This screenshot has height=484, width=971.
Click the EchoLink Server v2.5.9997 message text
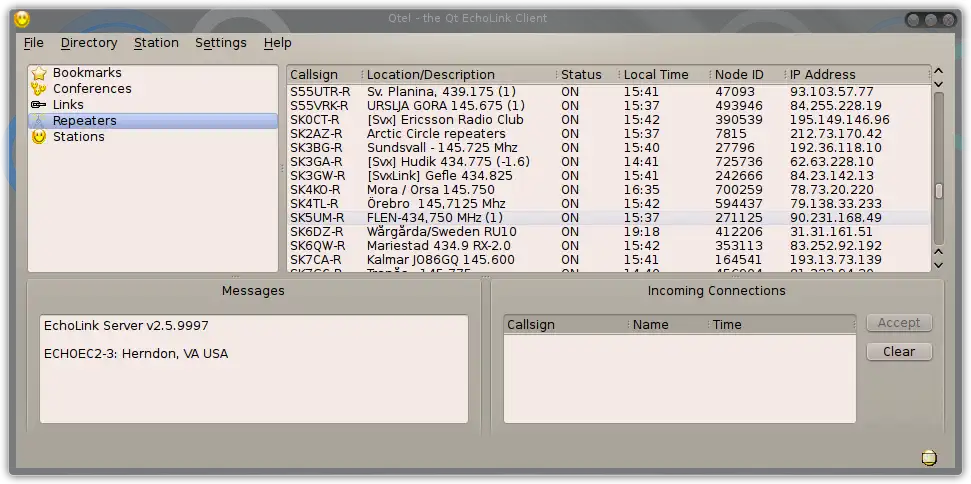pyautogui.click(x=126, y=326)
